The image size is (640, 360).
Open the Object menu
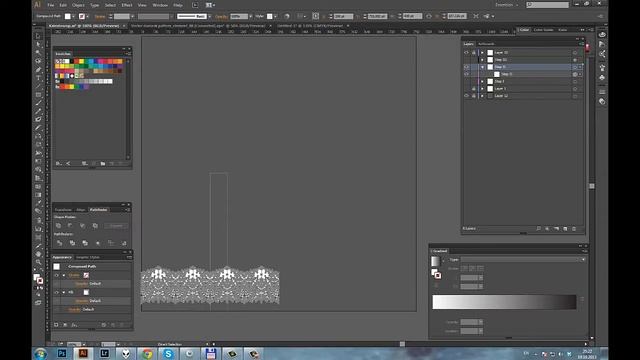click(78, 5)
